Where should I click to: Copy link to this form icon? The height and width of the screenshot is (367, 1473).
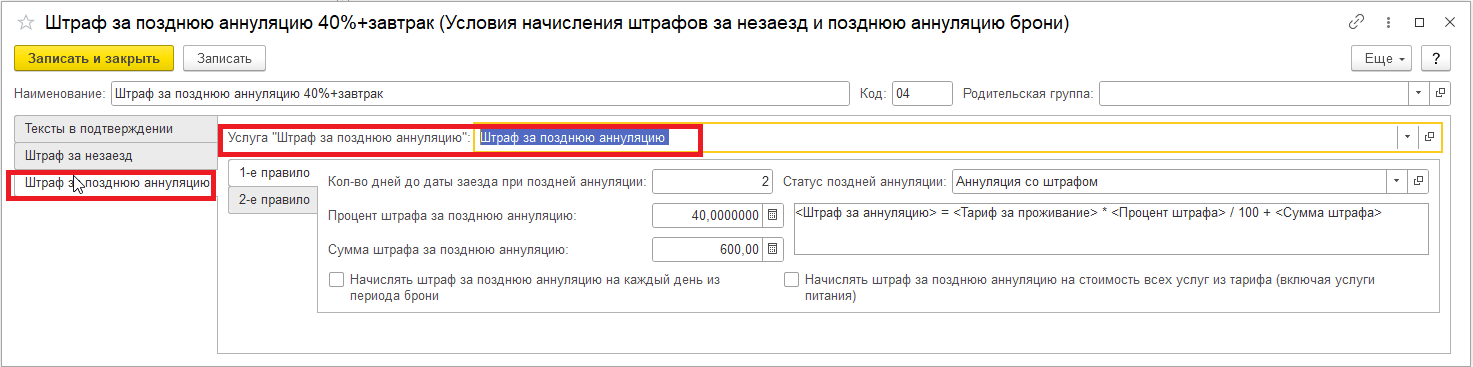(1357, 22)
